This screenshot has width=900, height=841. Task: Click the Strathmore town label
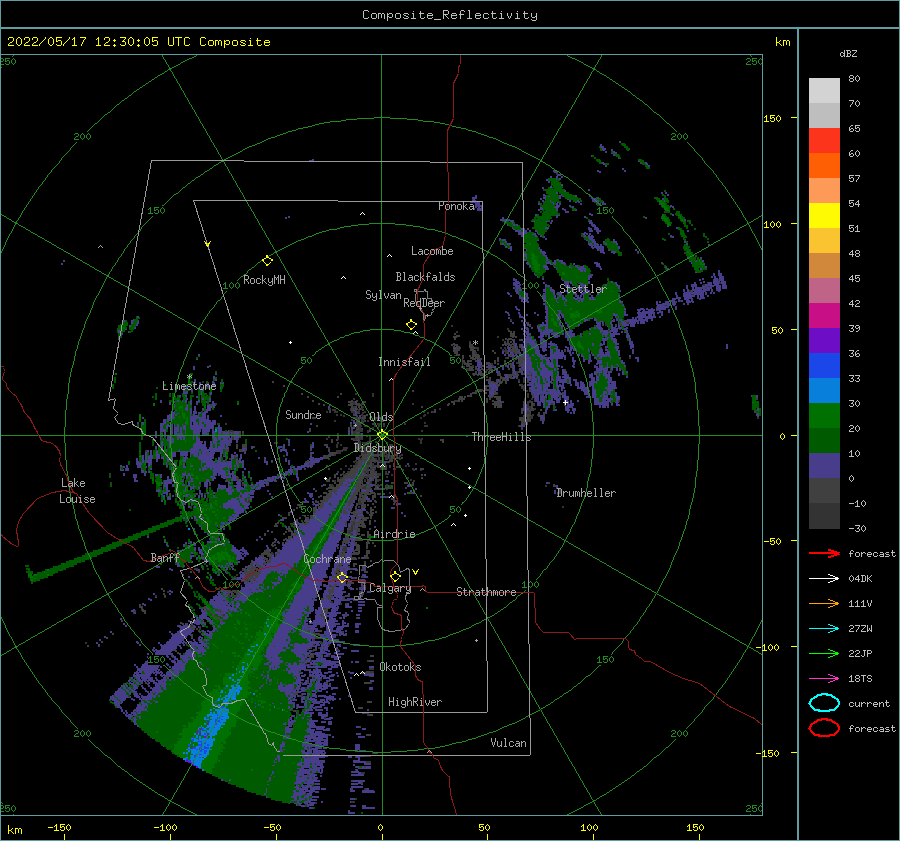click(x=486, y=592)
